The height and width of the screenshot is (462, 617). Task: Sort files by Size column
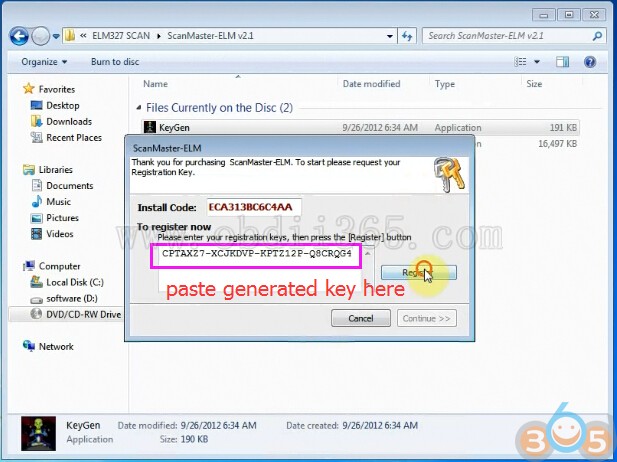[x=534, y=84]
